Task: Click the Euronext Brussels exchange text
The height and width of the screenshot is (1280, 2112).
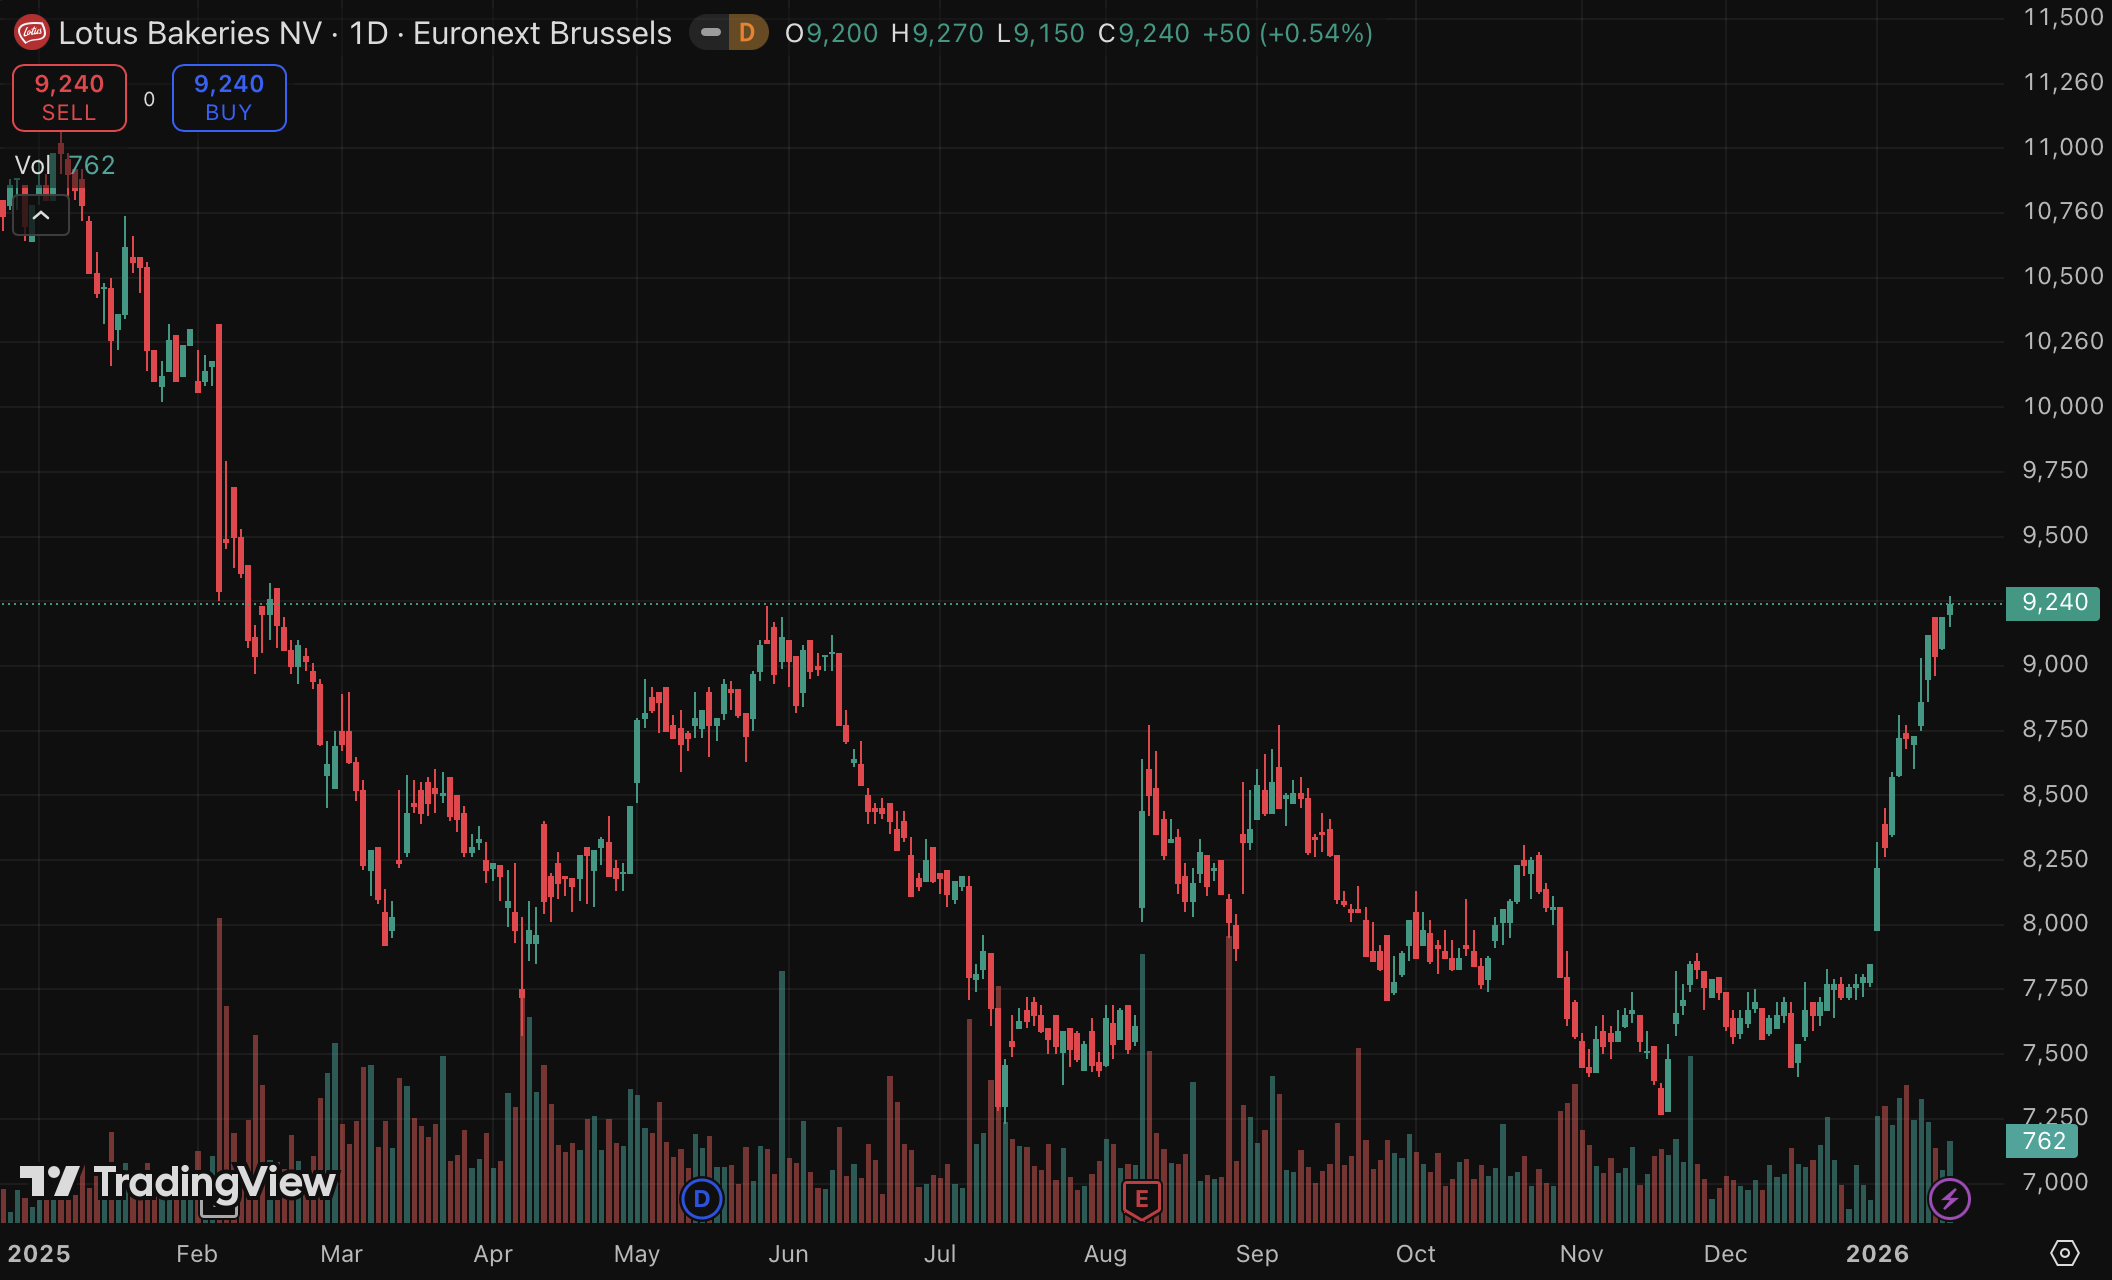Action: (542, 33)
